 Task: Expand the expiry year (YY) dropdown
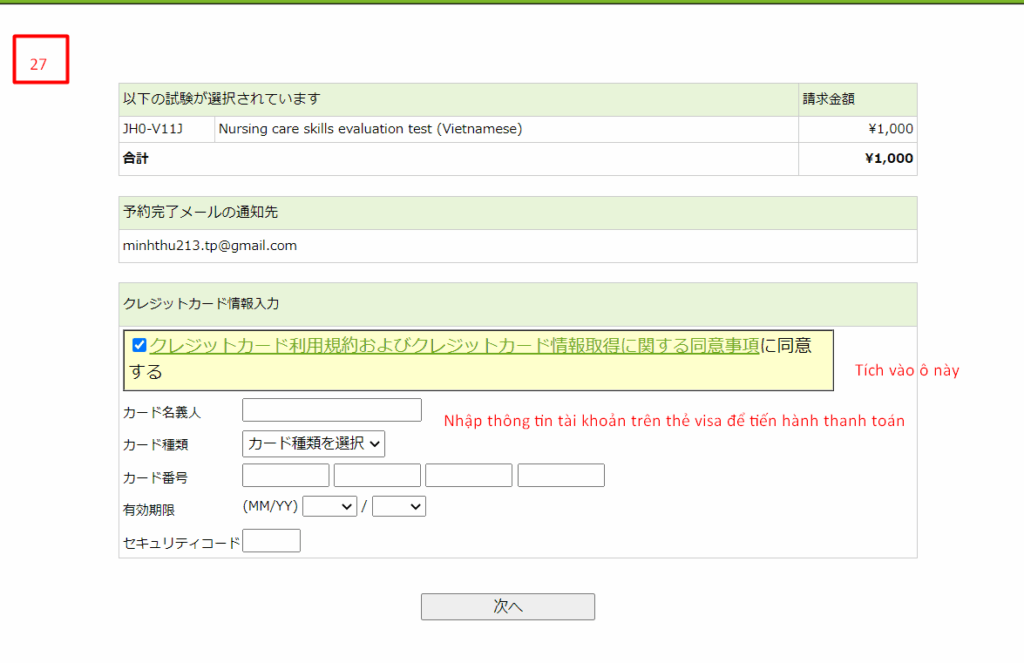399,507
